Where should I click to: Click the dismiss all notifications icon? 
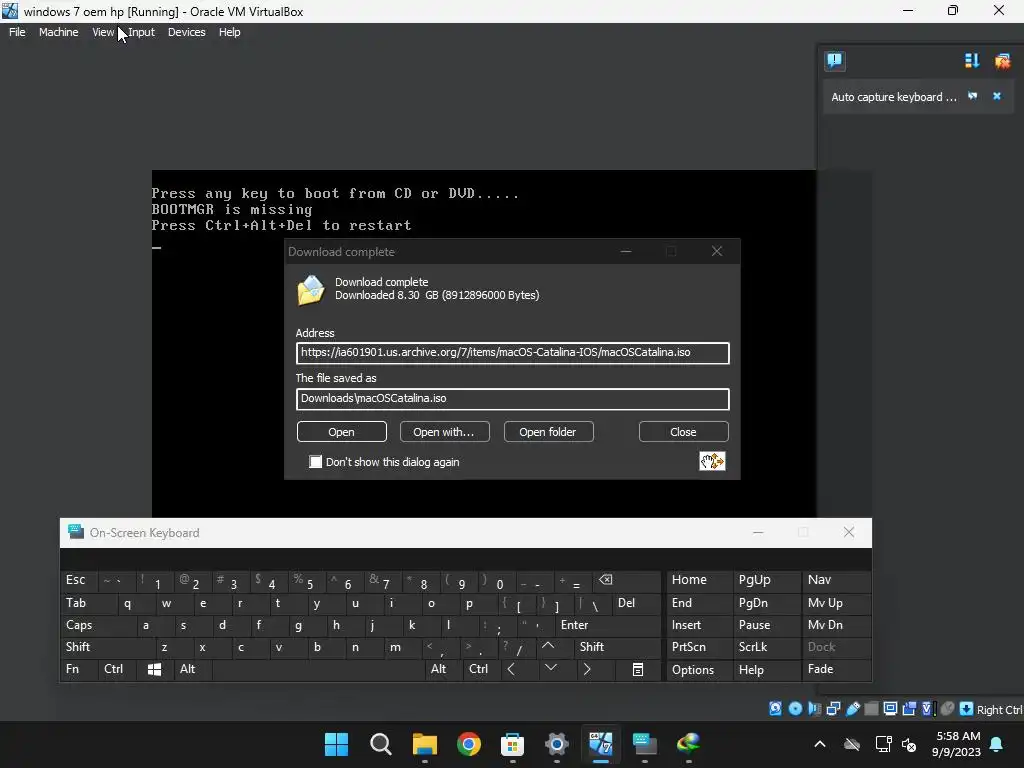pyautogui.click(x=1002, y=61)
